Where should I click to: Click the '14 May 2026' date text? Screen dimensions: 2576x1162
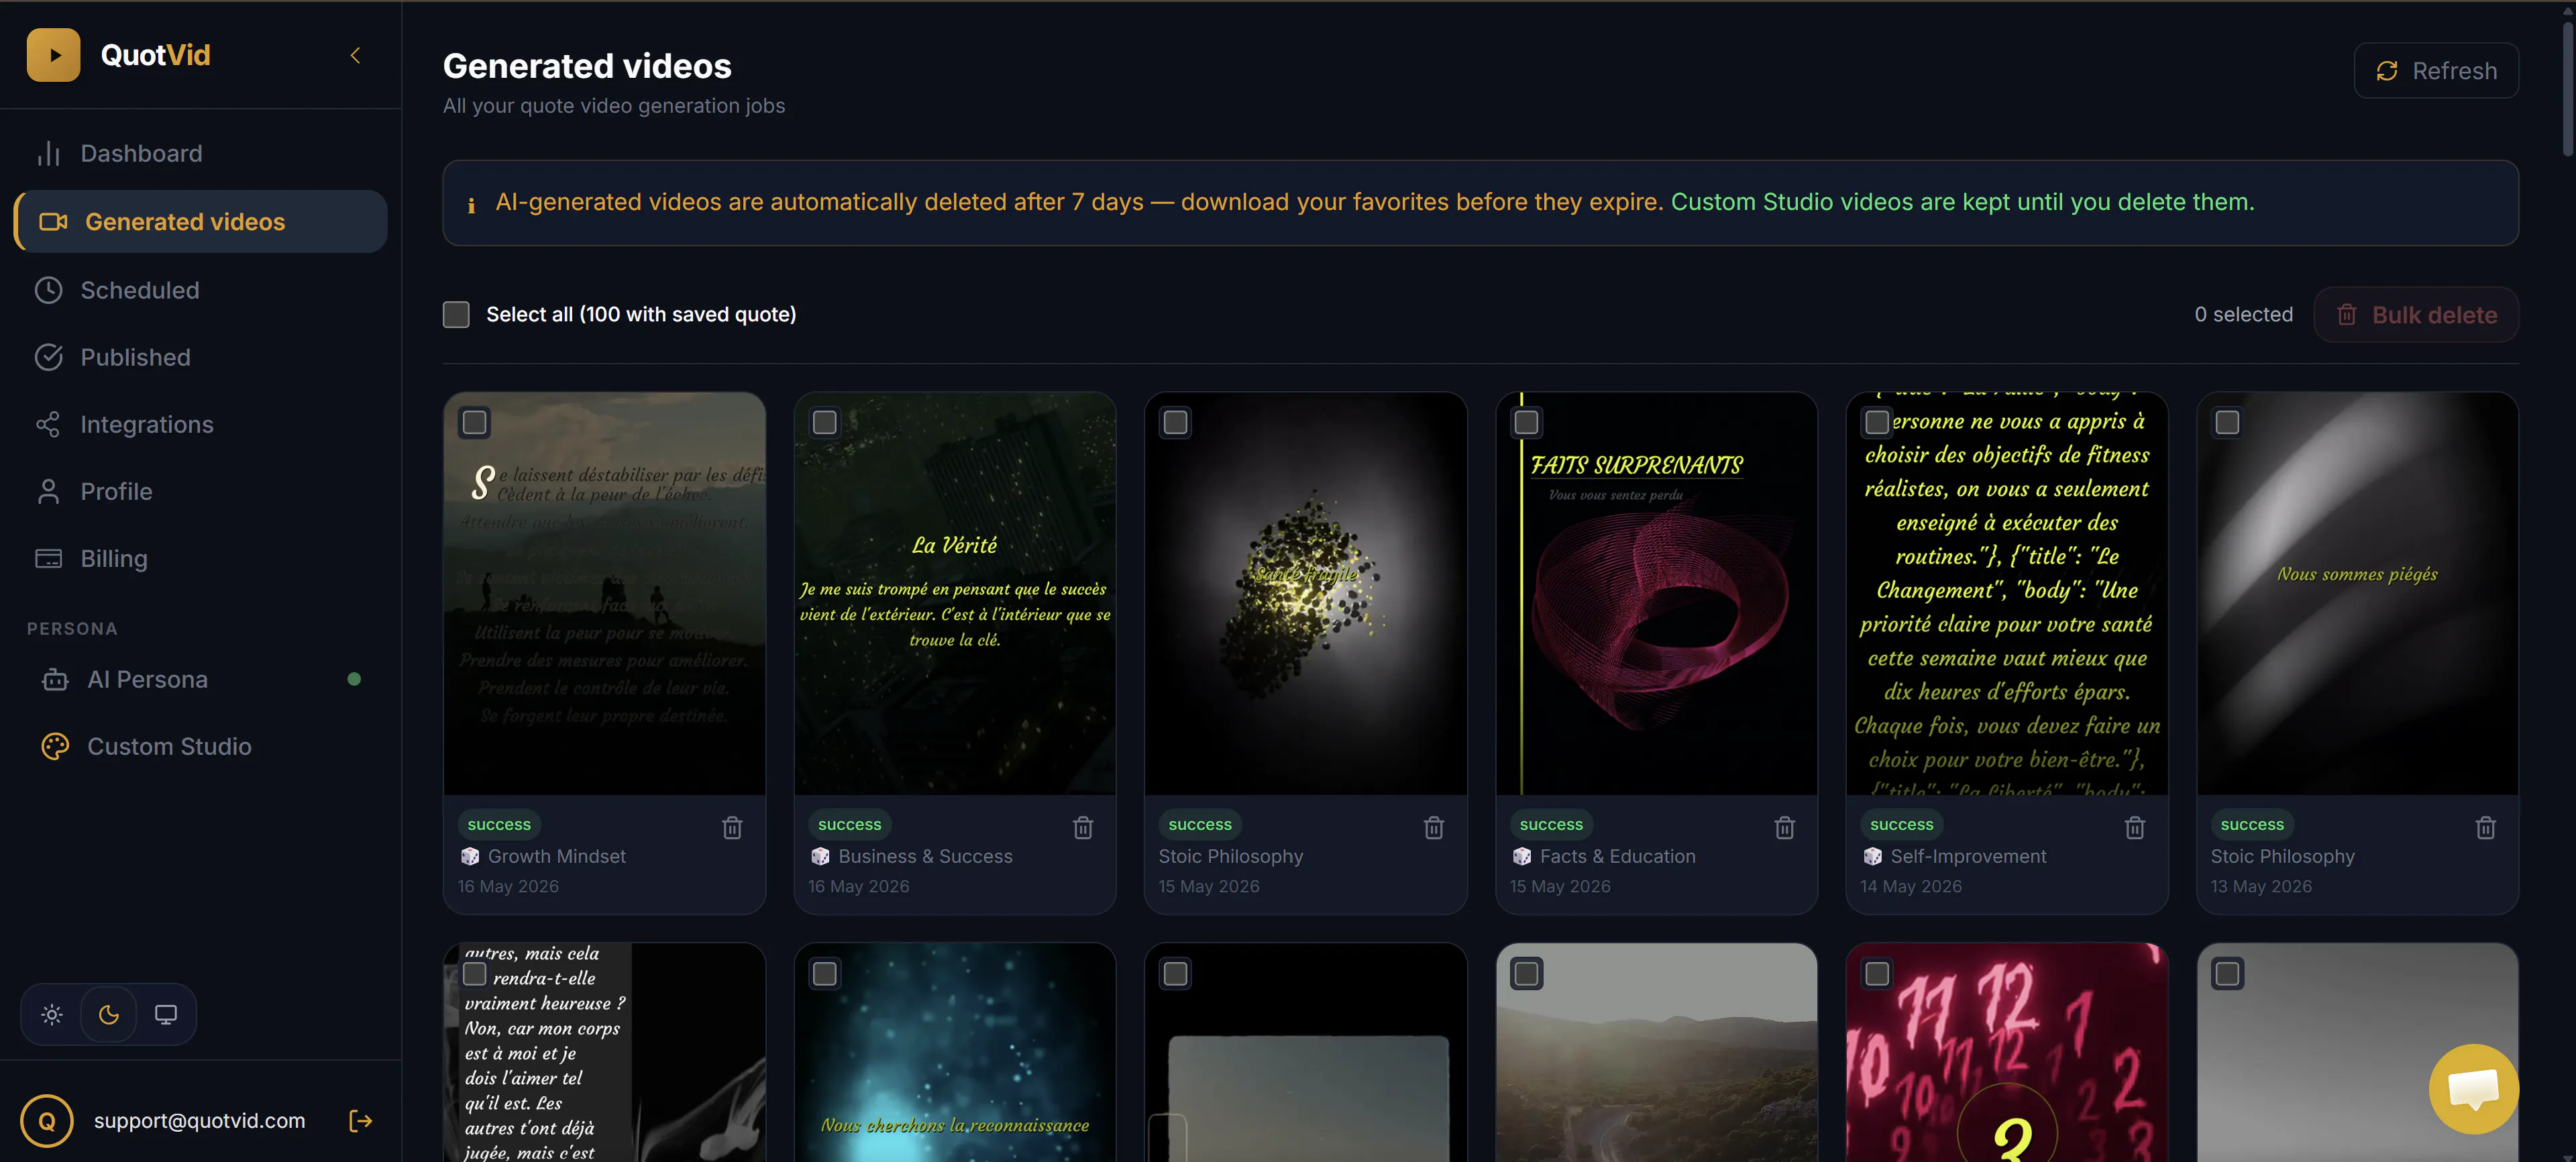point(1911,886)
